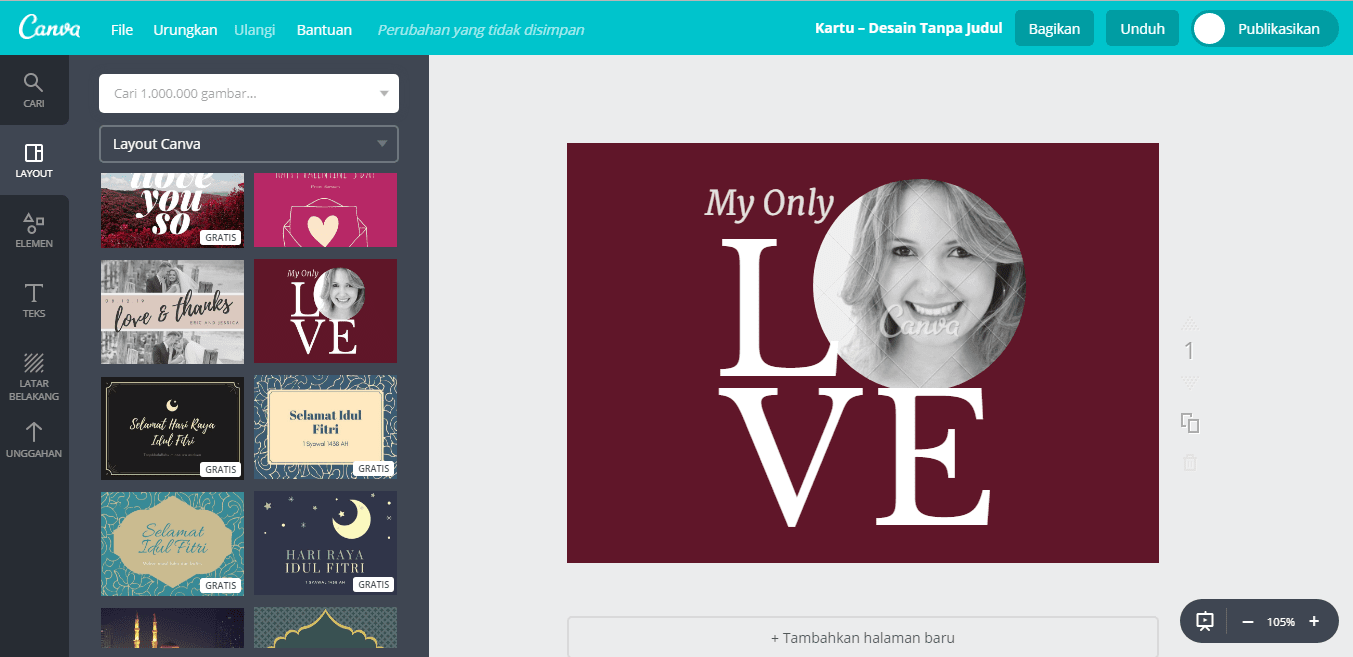Click the Unduh download button
The image size is (1353, 657).
click(1142, 29)
